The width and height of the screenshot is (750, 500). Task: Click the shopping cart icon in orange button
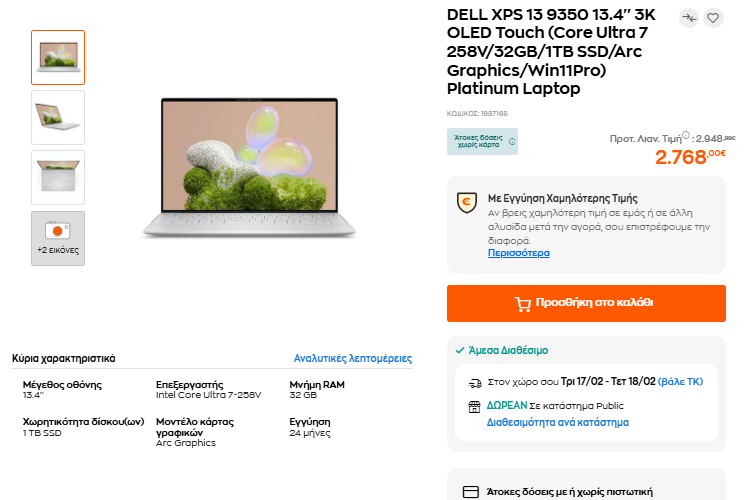[x=522, y=303]
